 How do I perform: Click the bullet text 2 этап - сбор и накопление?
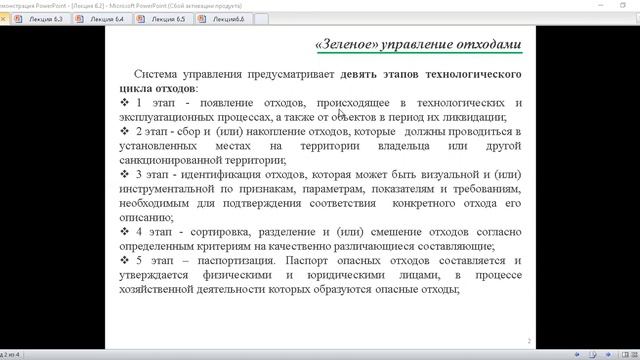point(243,131)
